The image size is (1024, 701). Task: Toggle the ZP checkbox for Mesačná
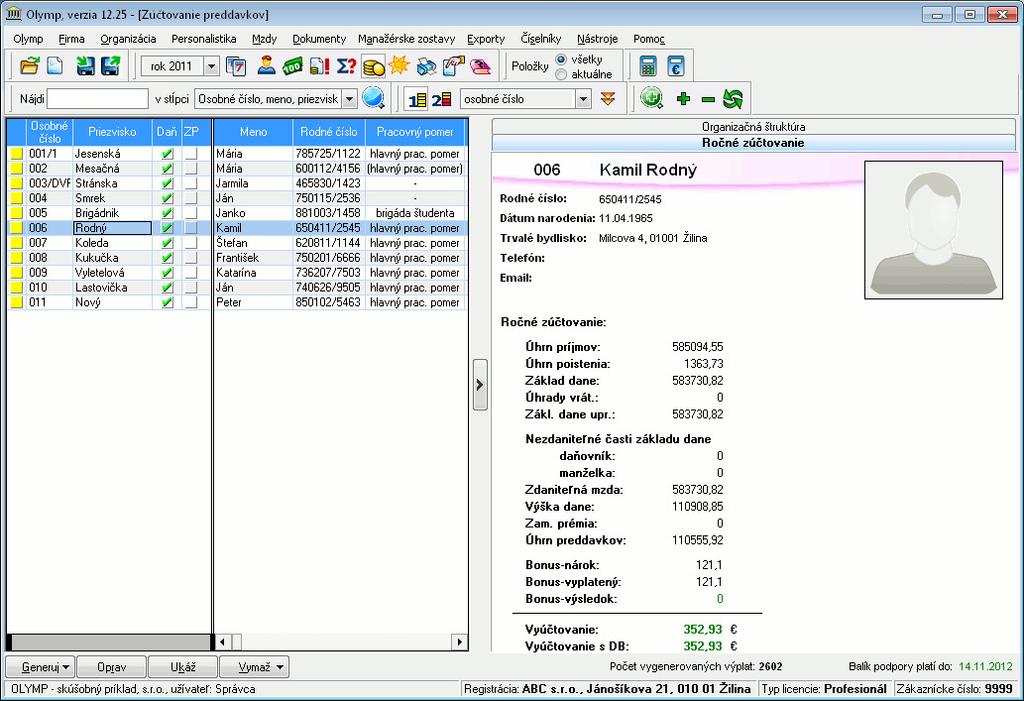tap(191, 169)
